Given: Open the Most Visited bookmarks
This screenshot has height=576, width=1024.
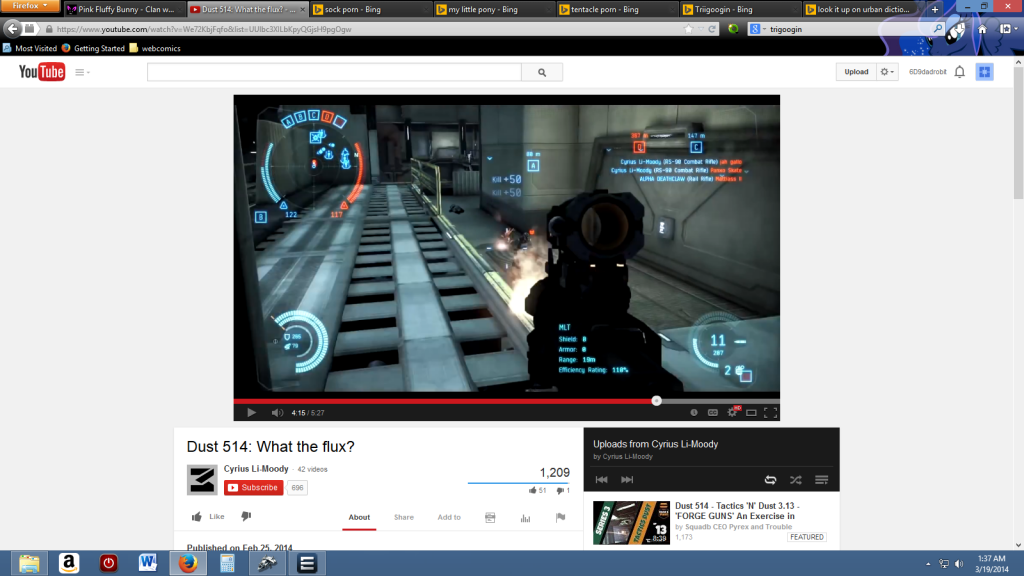Looking at the screenshot, I should pyautogui.click(x=30, y=48).
